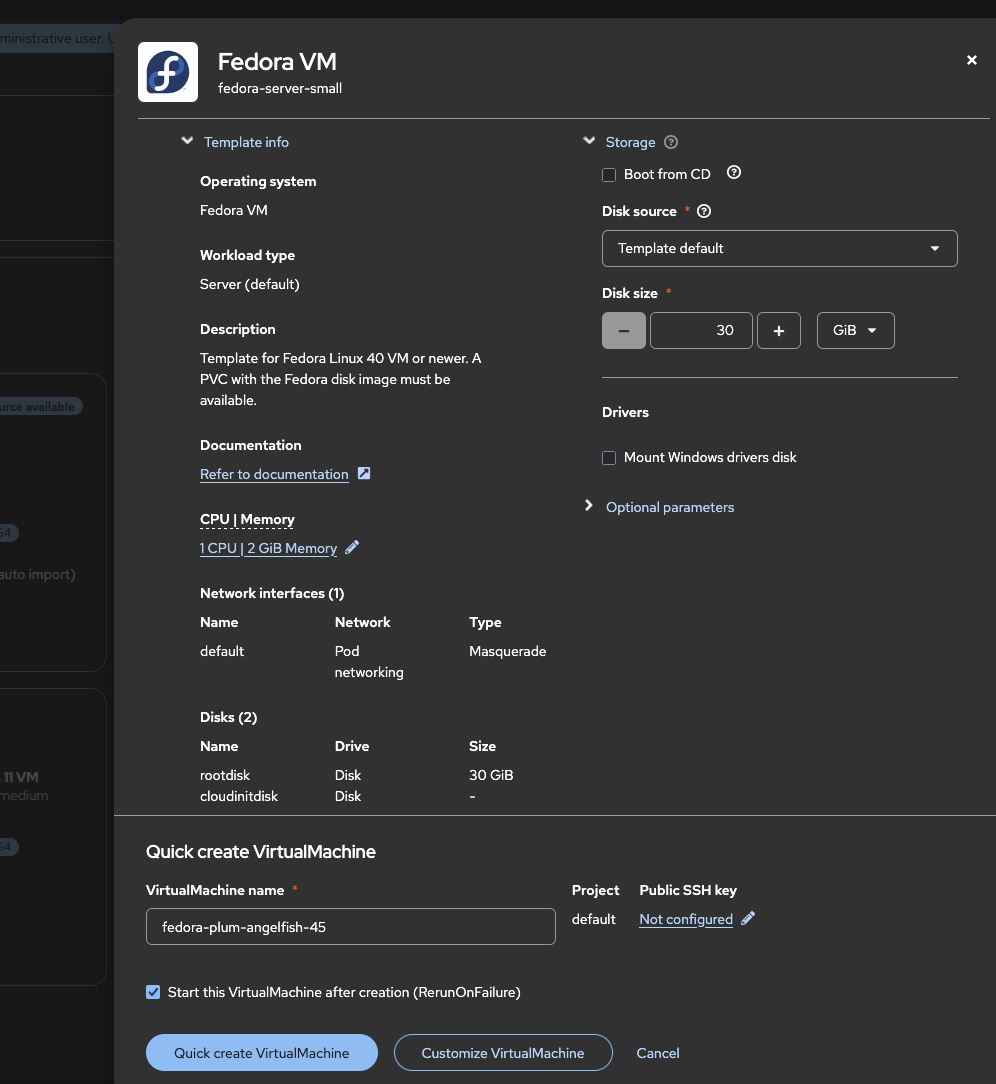The height and width of the screenshot is (1084, 996).
Task: Open the Template default disk source dropdown
Action: coord(780,248)
